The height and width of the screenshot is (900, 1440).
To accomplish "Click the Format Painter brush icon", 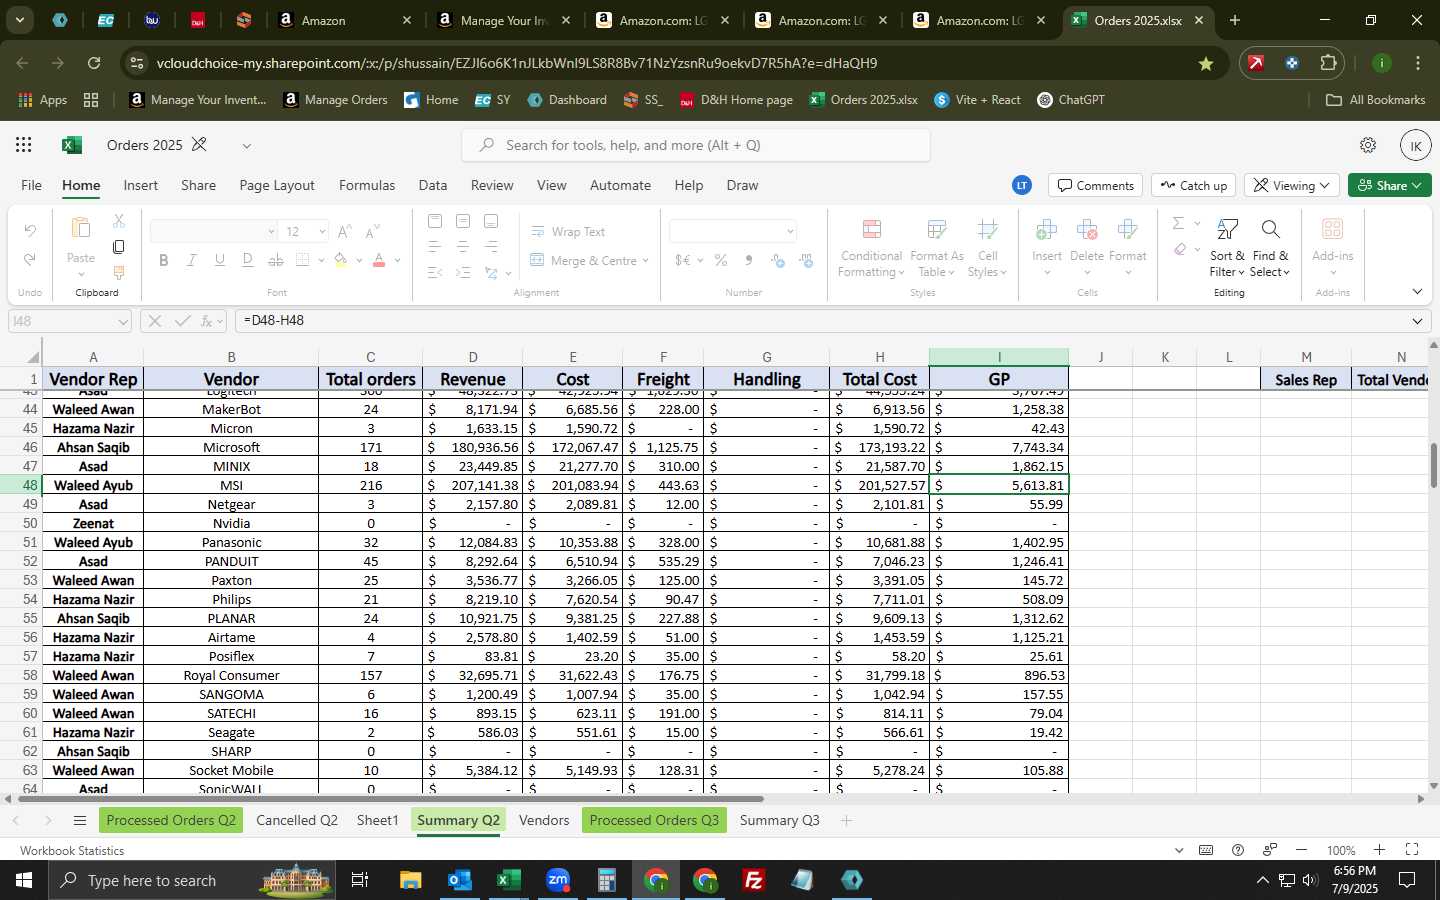I will tap(119, 273).
